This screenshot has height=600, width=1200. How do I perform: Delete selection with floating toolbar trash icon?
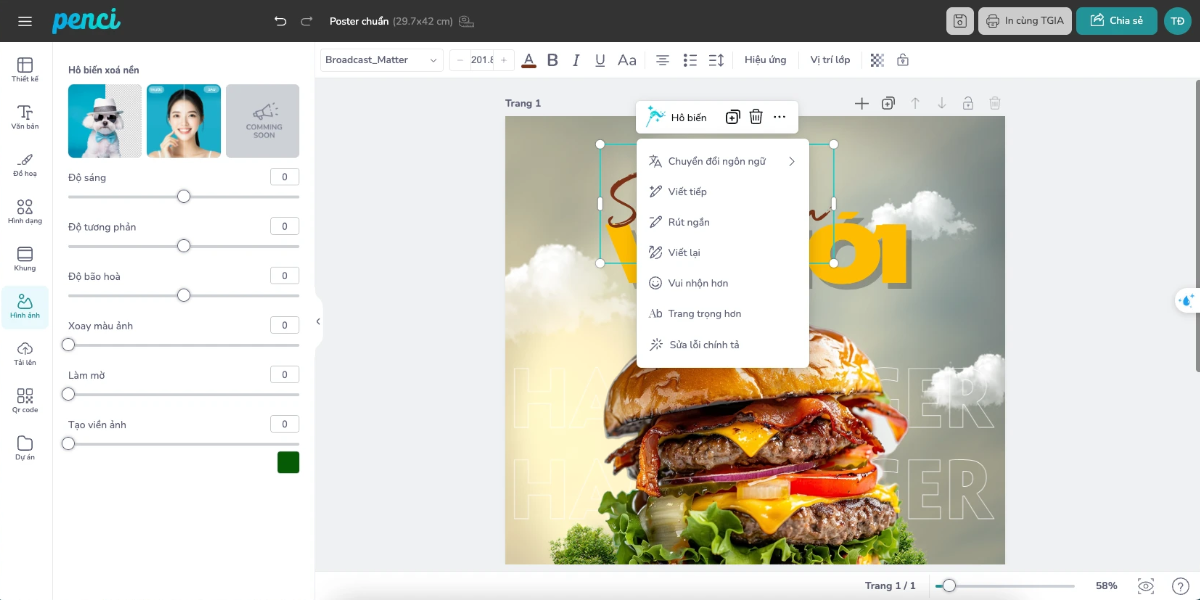(x=756, y=117)
